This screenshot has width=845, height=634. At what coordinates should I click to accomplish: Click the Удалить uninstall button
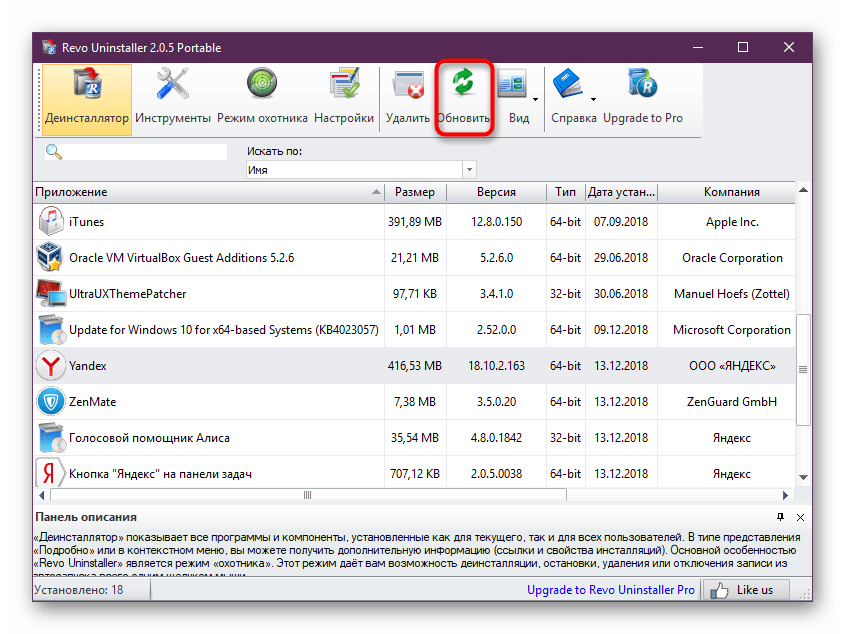tap(408, 99)
